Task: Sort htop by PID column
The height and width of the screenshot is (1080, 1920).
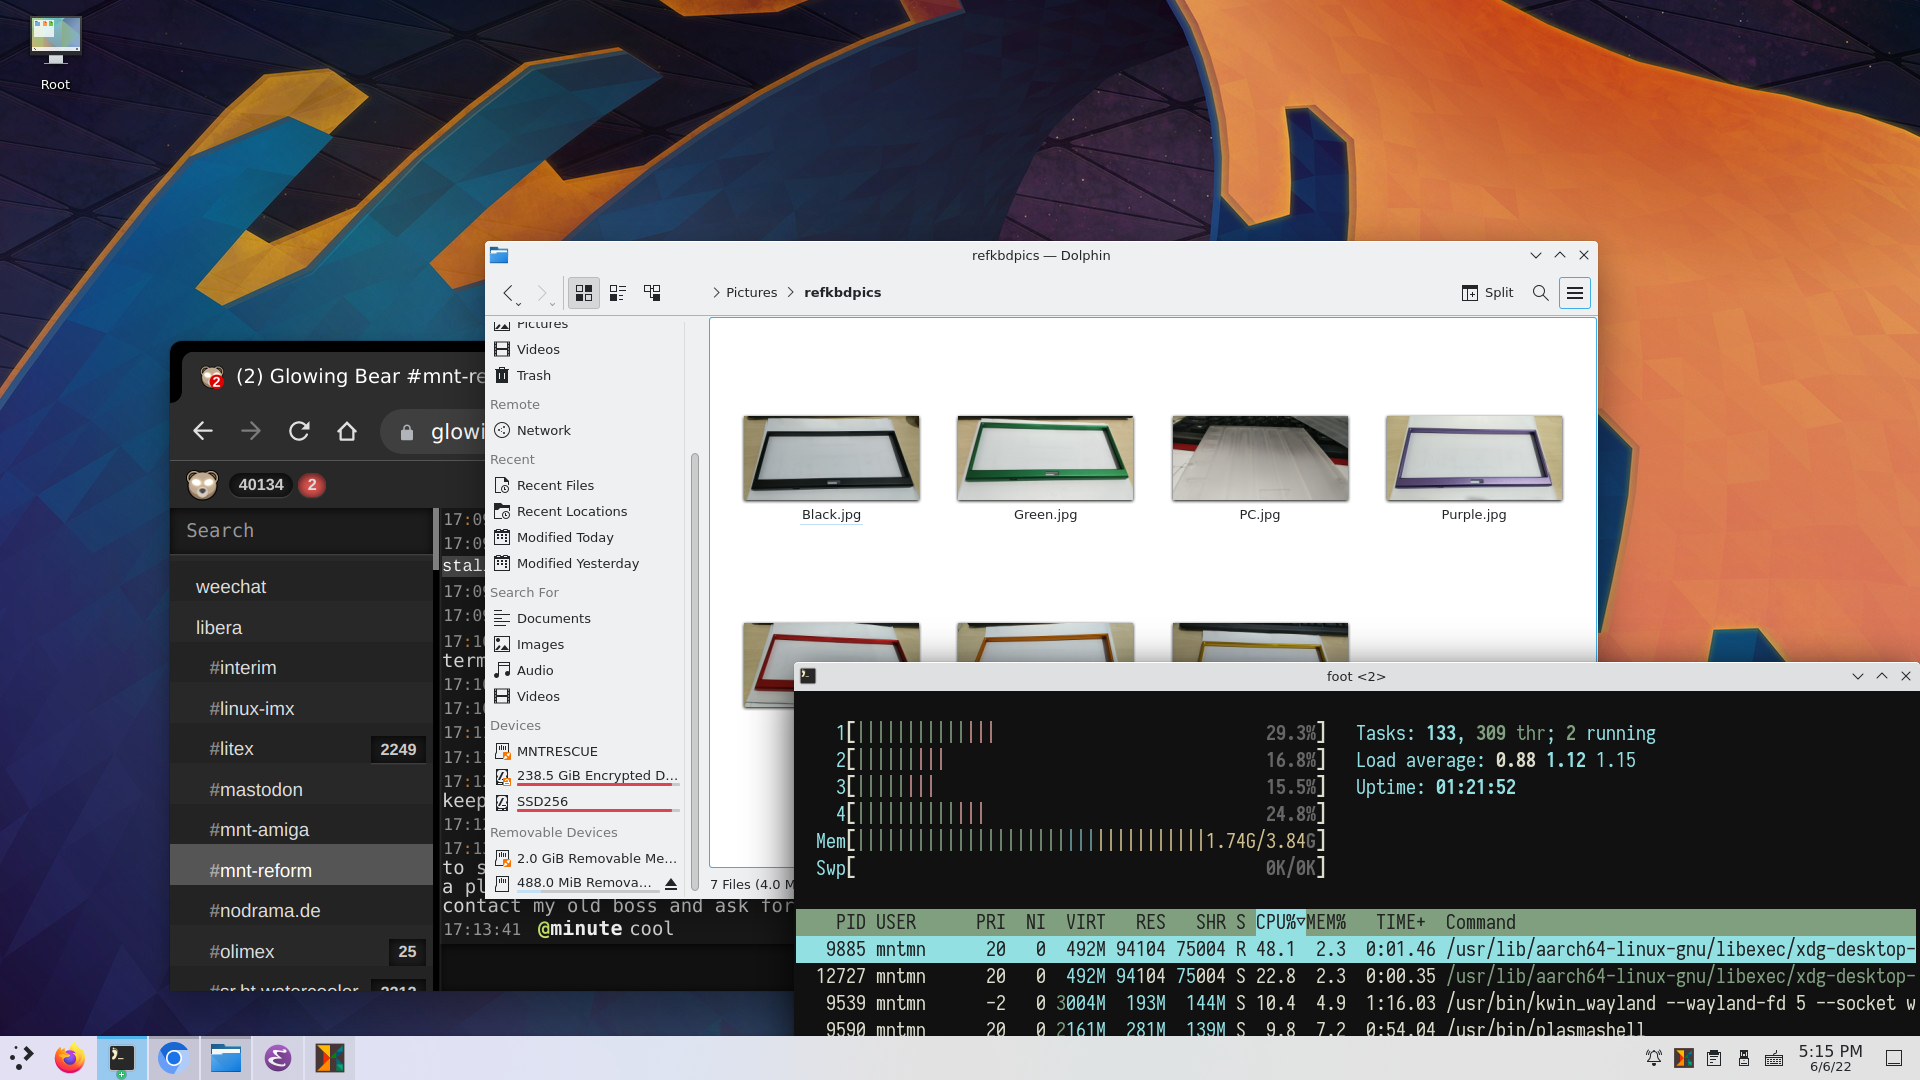Action: pos(850,922)
